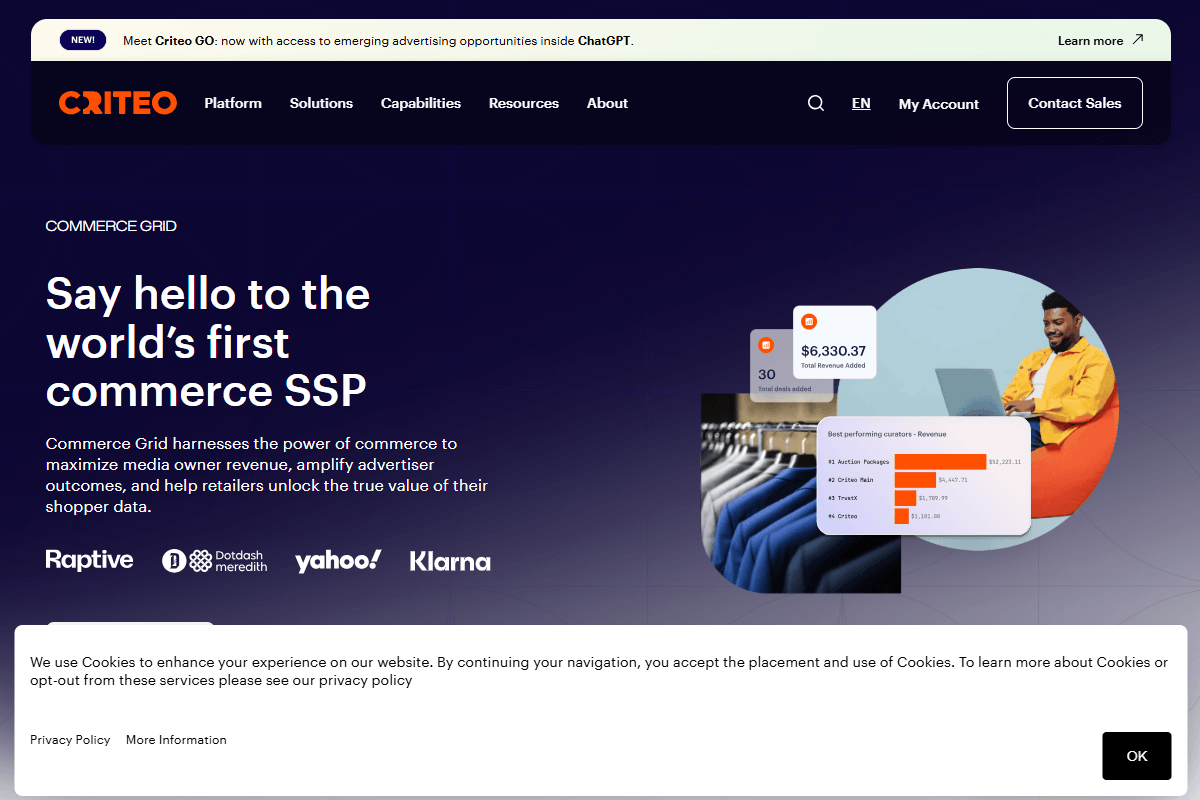Click the orange icon on the $6,330.37 revenue card
Viewport: 1200px width, 800px height.
pos(809,322)
